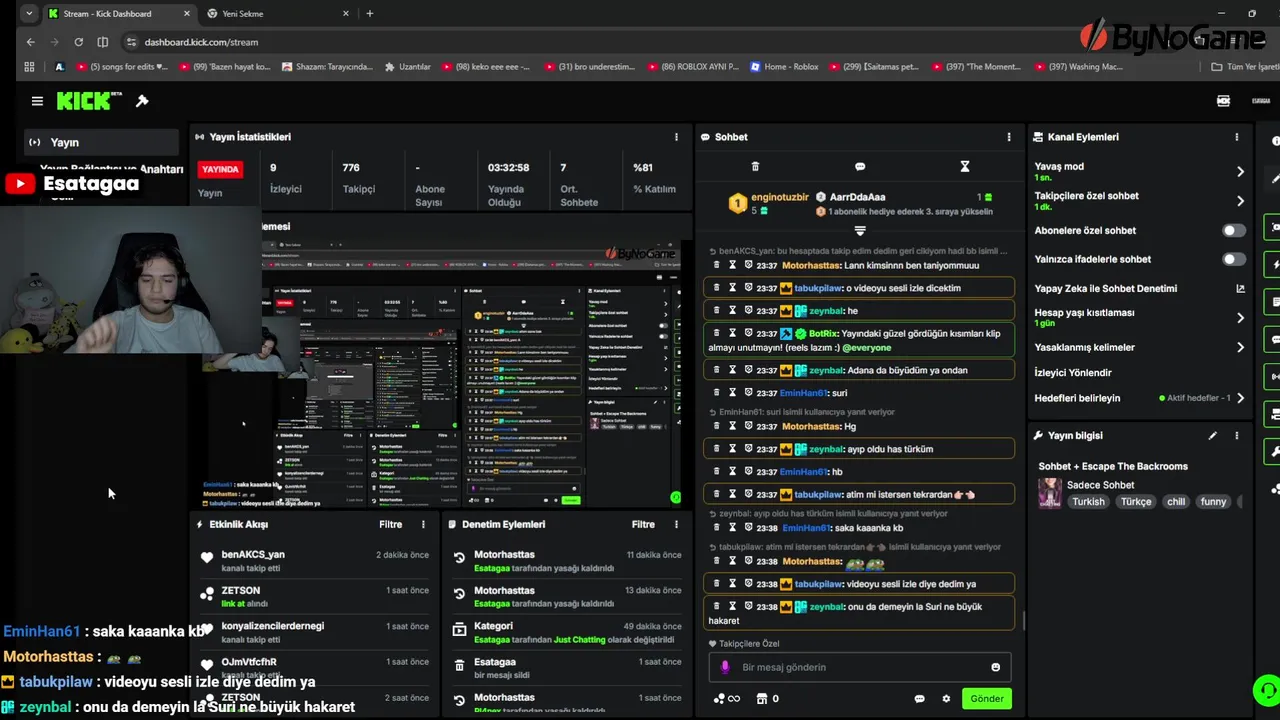Click the Bir mesaj gönderin input field
The image size is (1280, 720).
coord(860,667)
